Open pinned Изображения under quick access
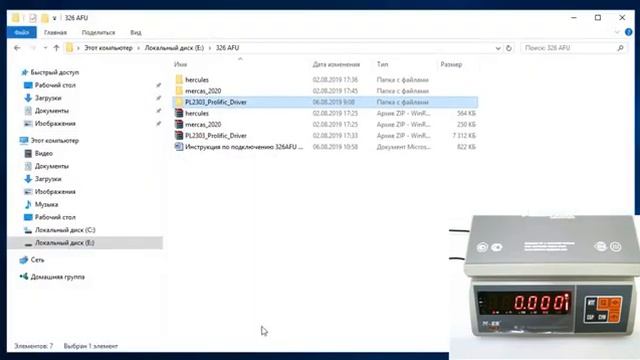 (x=55, y=123)
